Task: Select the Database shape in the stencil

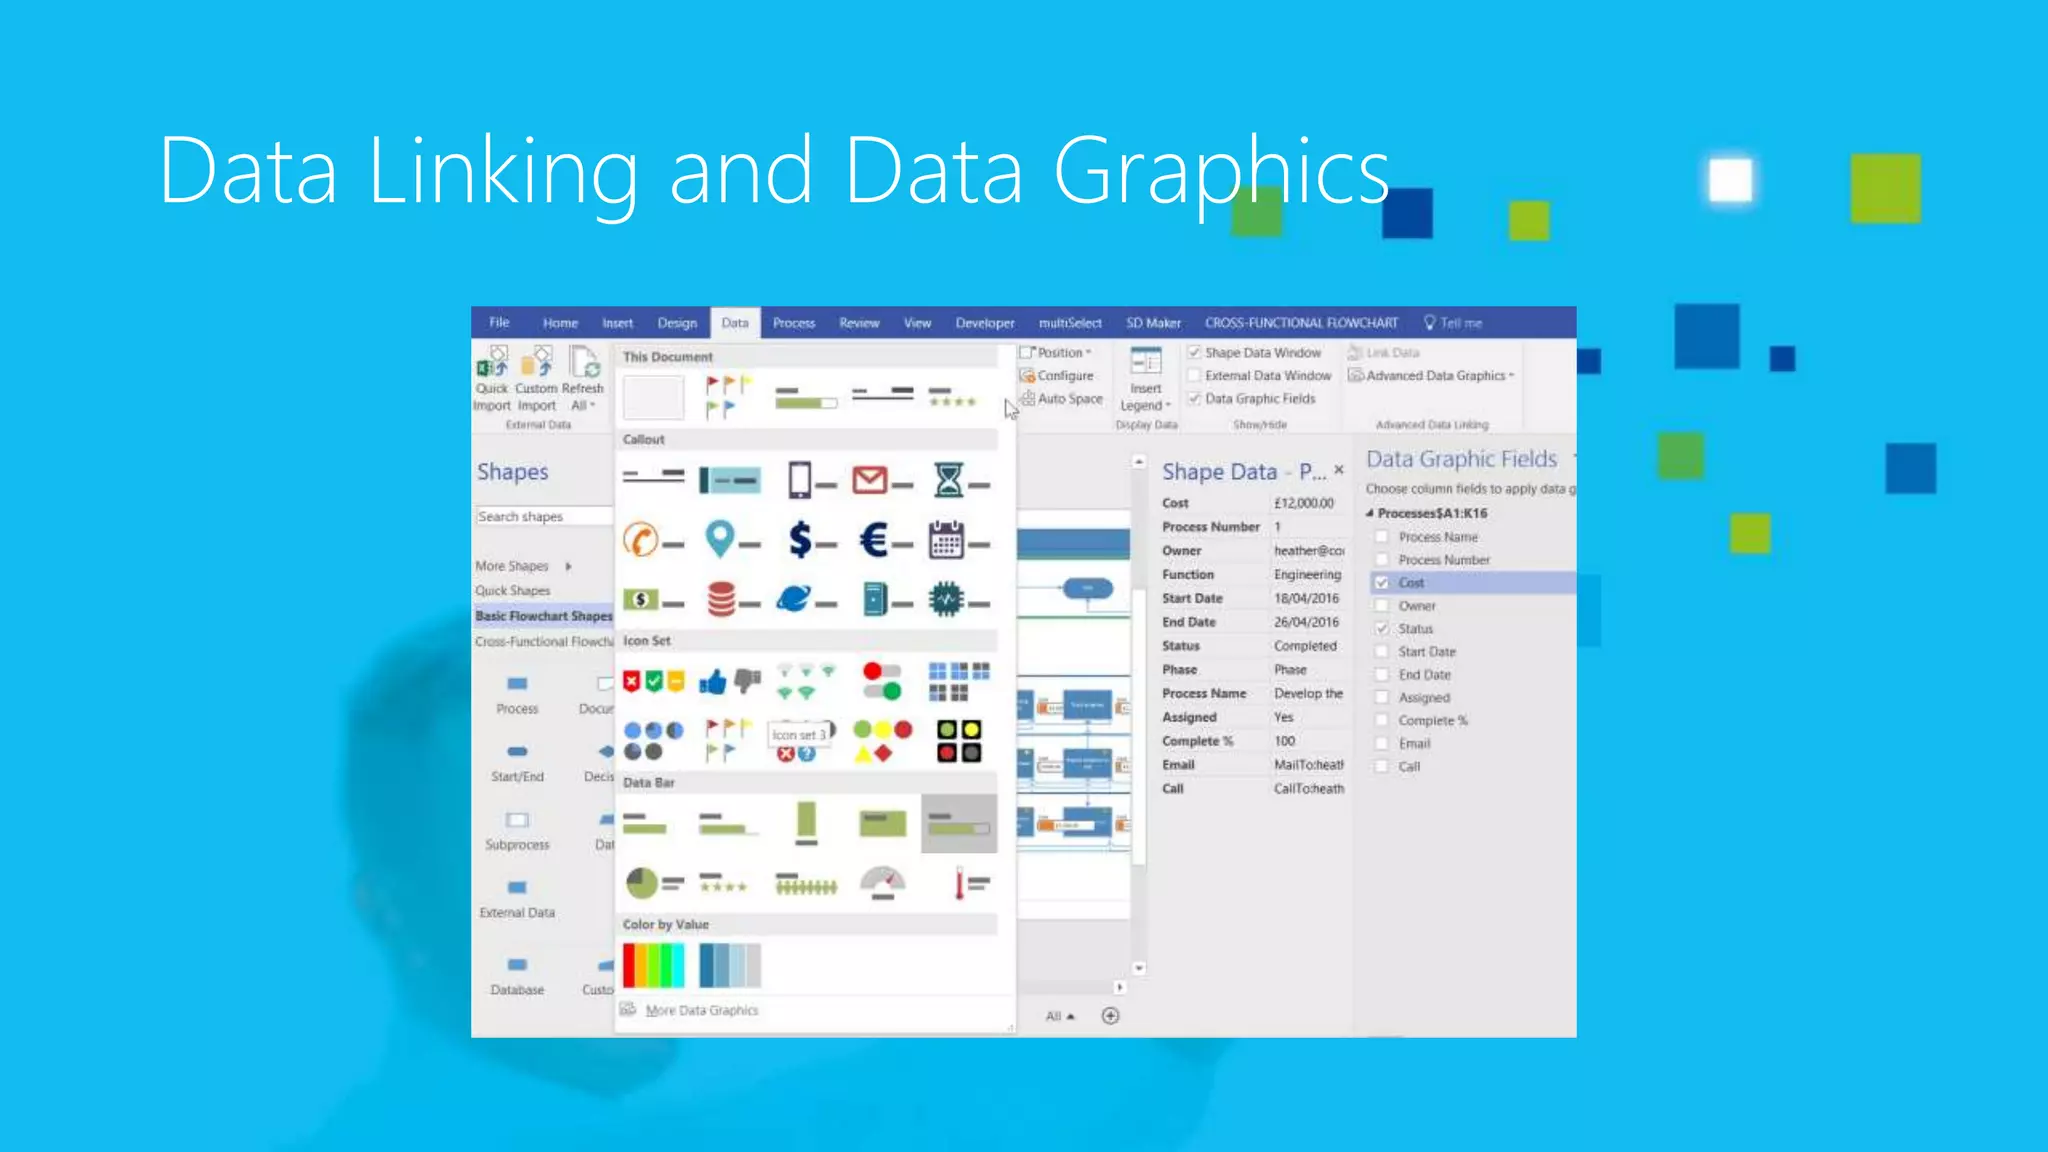Action: [517, 975]
